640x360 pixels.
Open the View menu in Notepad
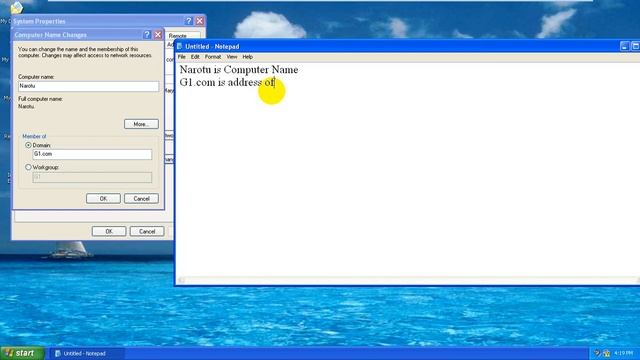click(x=232, y=57)
